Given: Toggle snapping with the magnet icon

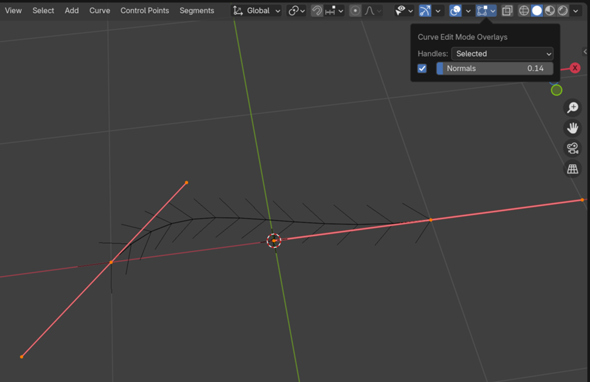Looking at the screenshot, I should point(317,11).
